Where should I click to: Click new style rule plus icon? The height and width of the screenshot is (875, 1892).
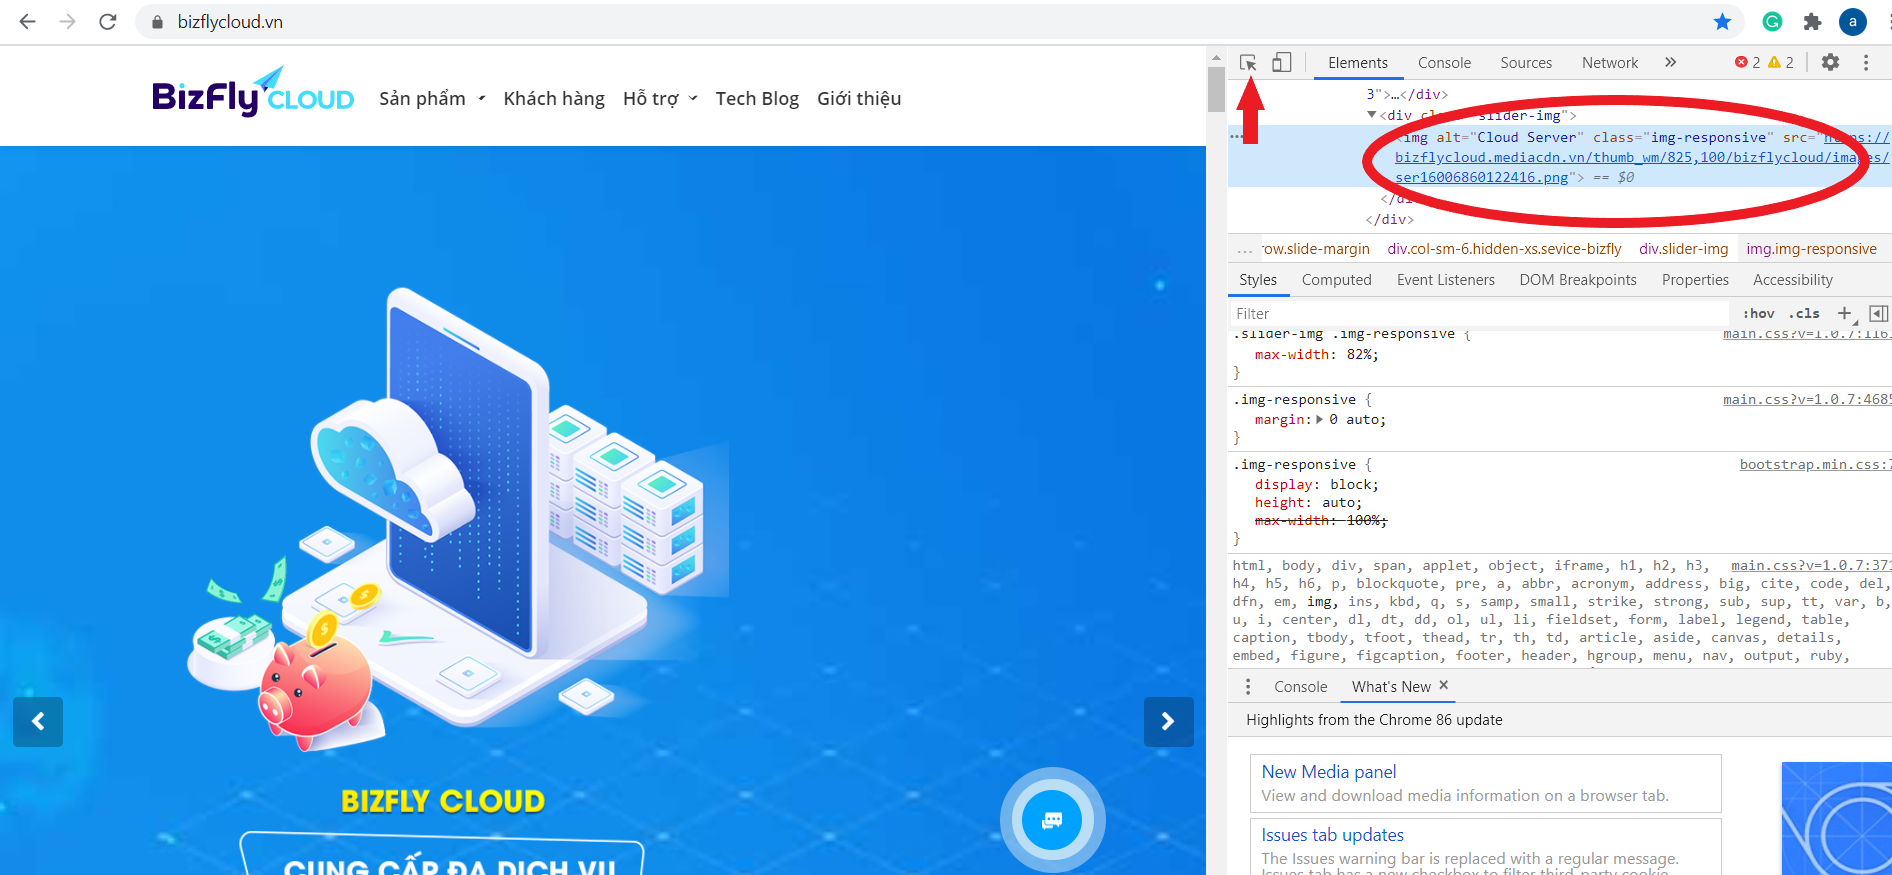tap(1845, 313)
